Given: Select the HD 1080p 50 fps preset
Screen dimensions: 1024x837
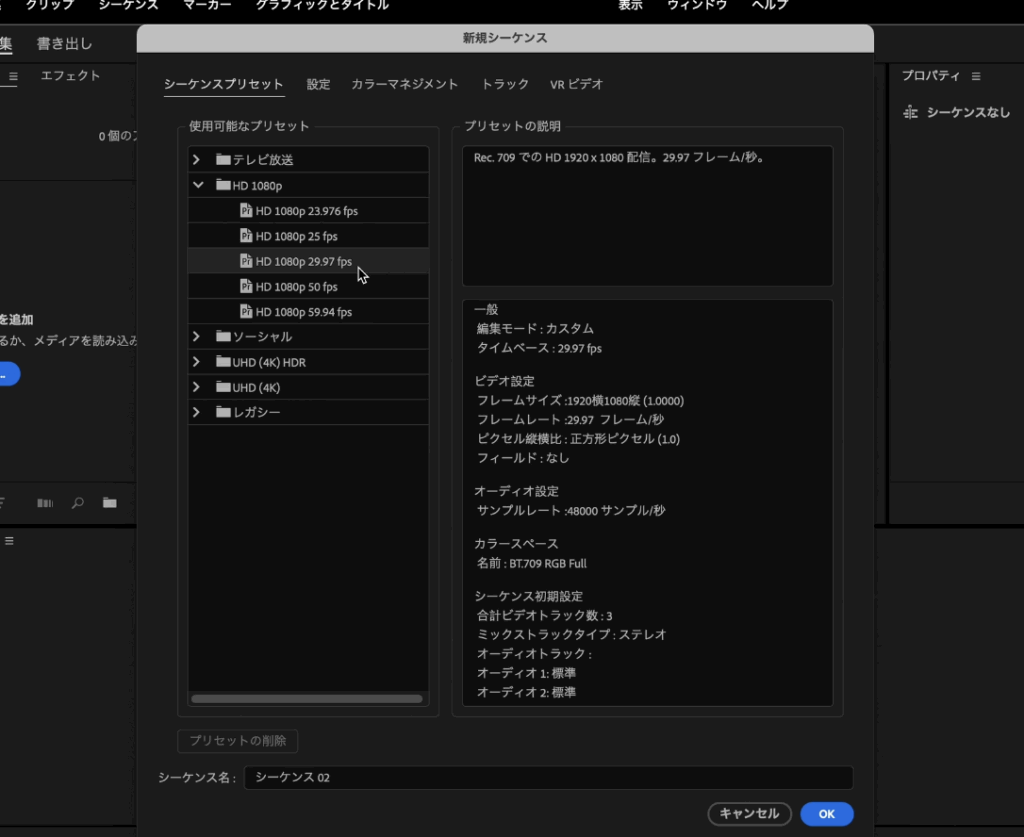Looking at the screenshot, I should (x=296, y=287).
